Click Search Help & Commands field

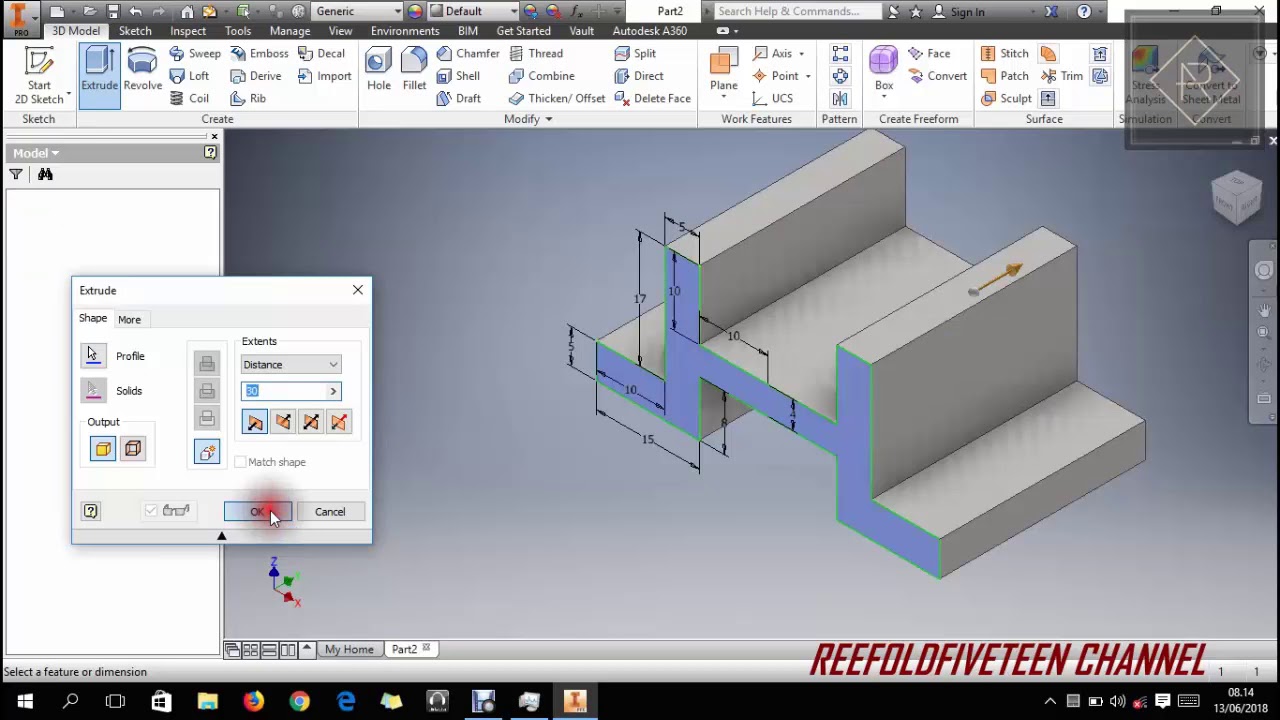[x=797, y=12]
